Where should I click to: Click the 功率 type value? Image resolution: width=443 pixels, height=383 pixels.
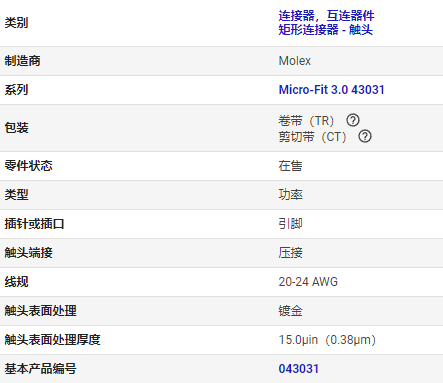pos(290,195)
